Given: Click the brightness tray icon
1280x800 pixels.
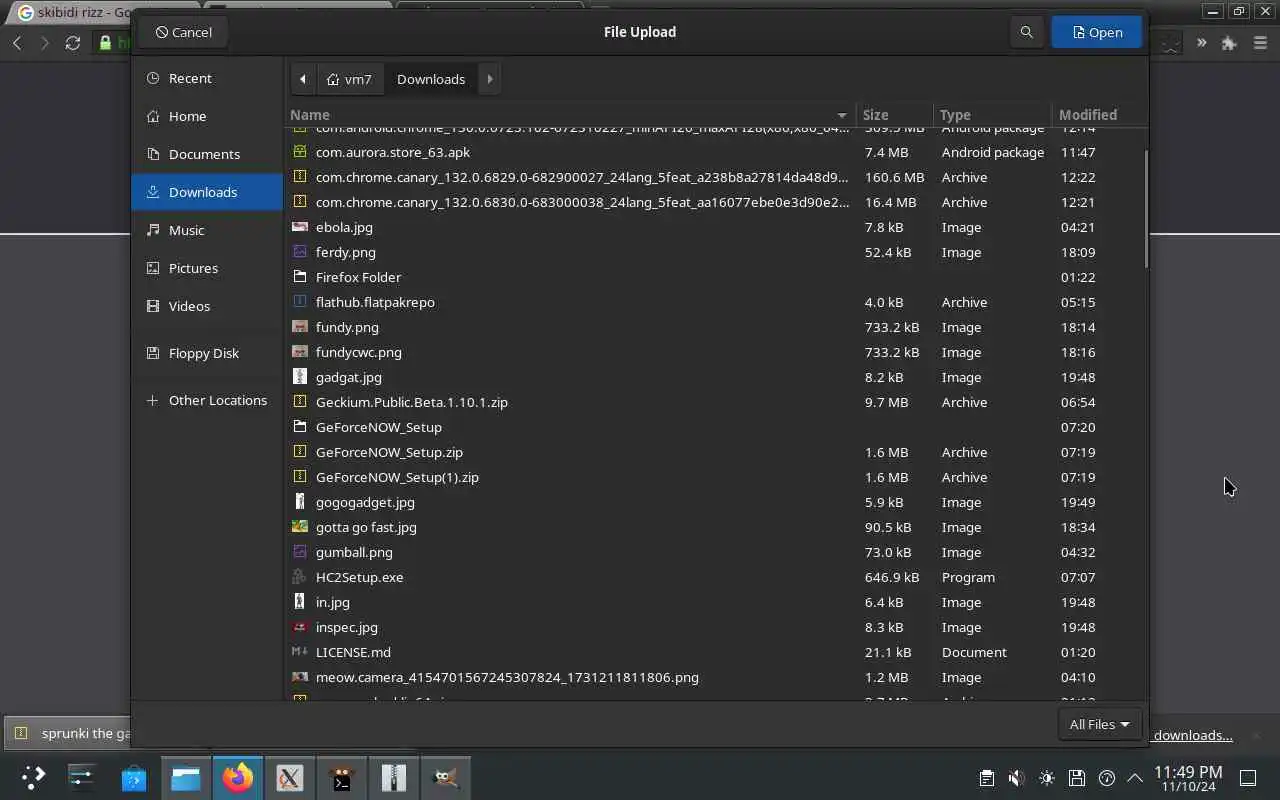Looking at the screenshot, I should (1046, 778).
